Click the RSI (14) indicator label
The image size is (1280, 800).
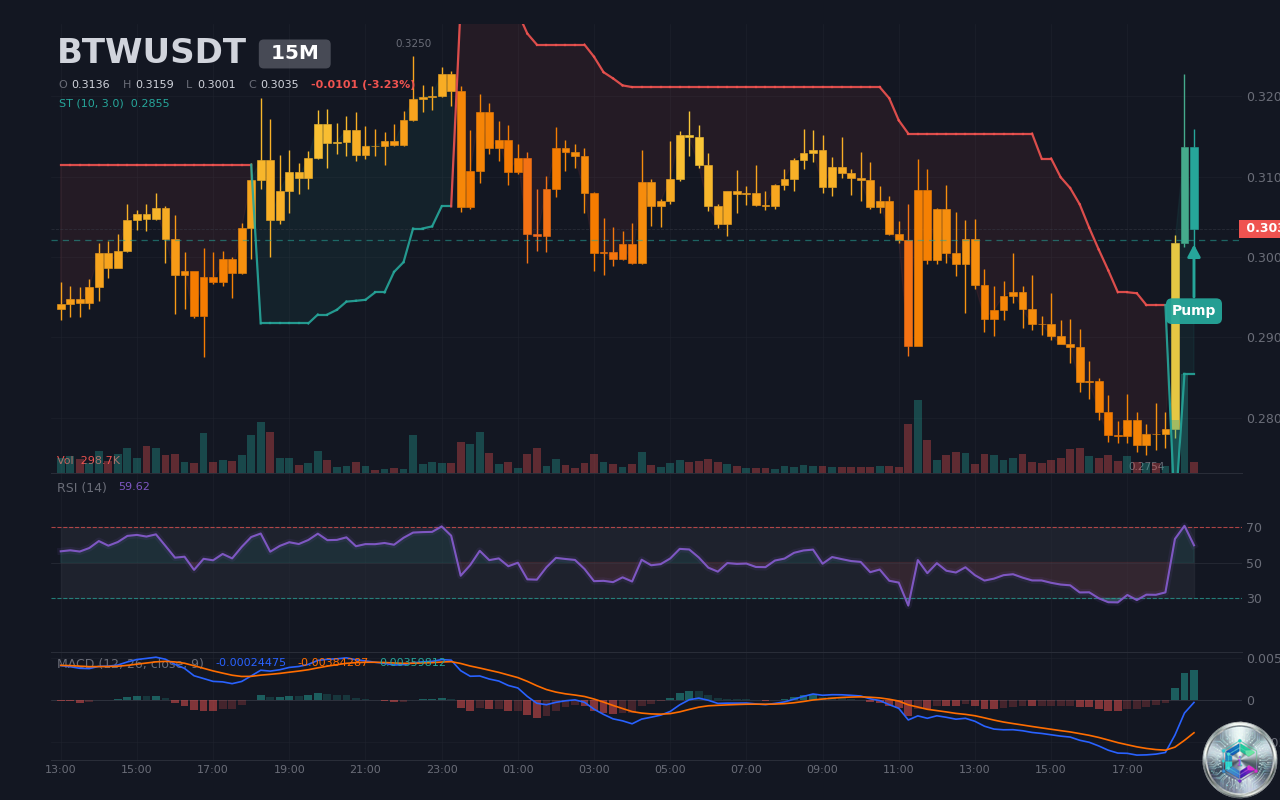82,488
